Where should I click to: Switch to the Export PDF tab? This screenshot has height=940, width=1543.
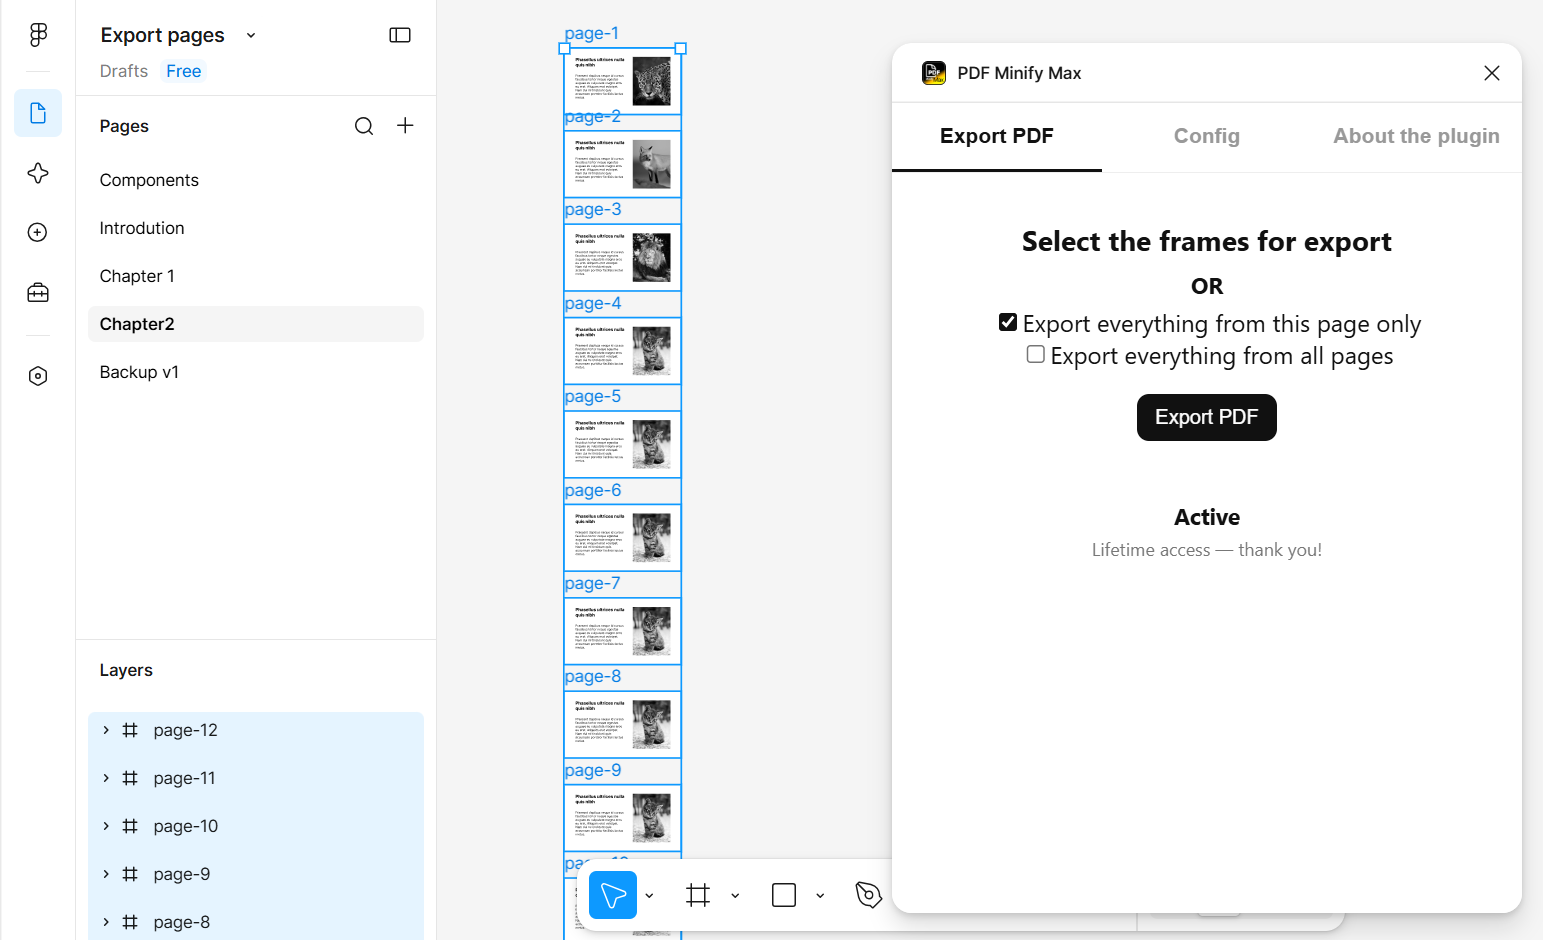[x=997, y=137]
